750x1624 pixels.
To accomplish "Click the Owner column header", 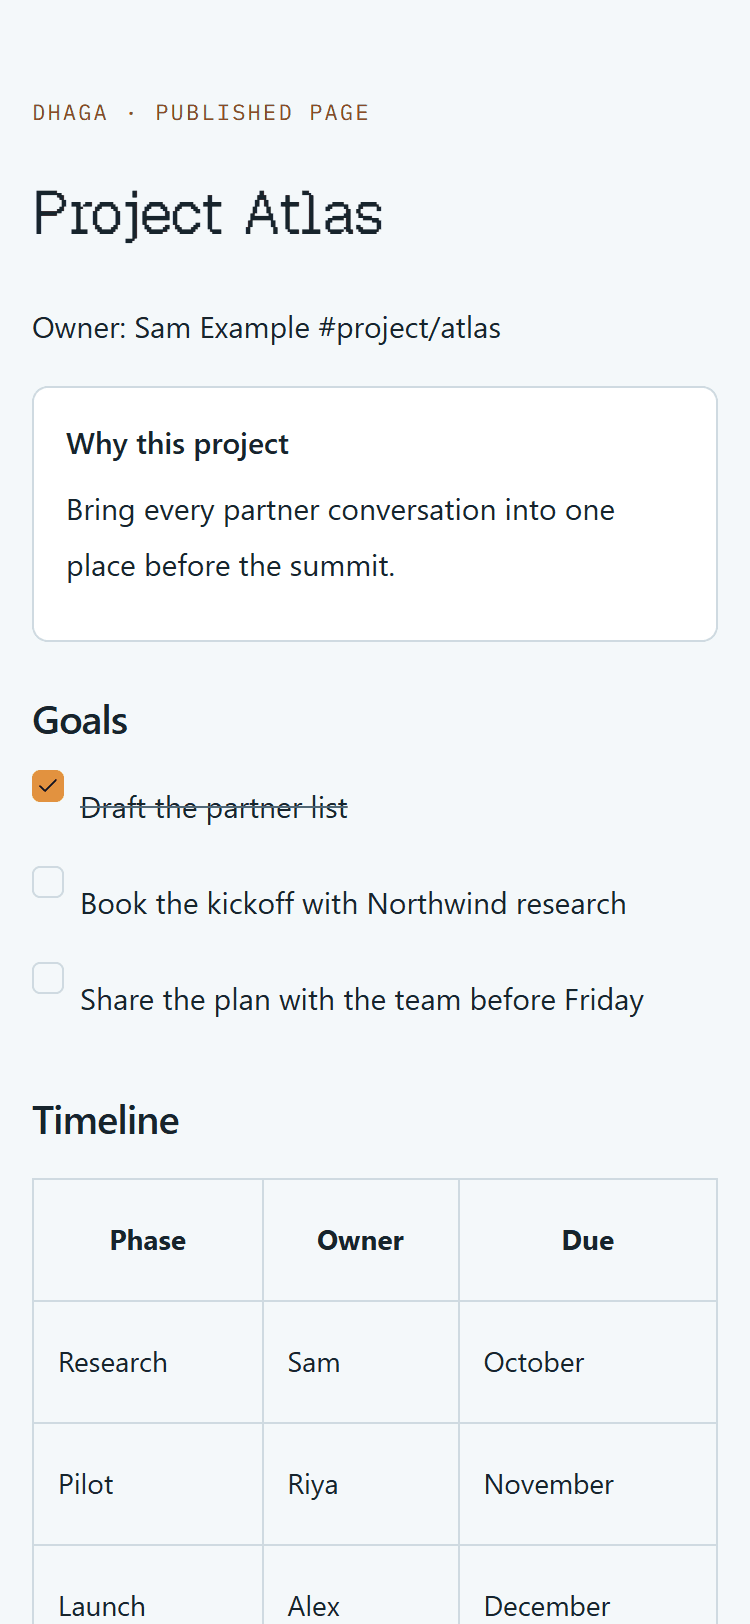I will click(x=361, y=1240).
